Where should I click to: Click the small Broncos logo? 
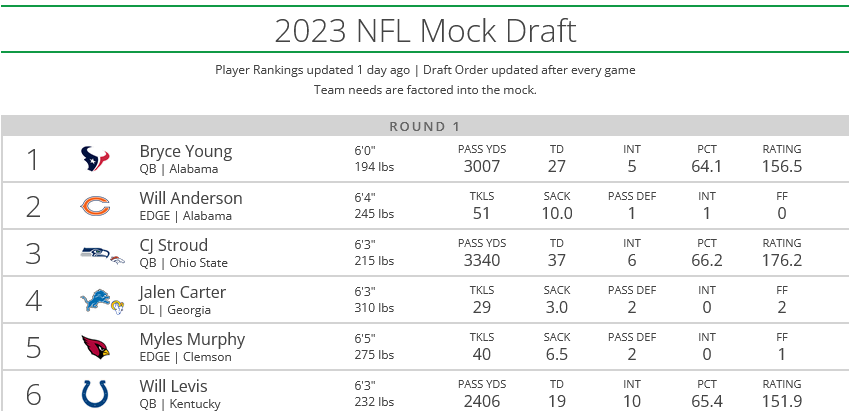[116, 259]
